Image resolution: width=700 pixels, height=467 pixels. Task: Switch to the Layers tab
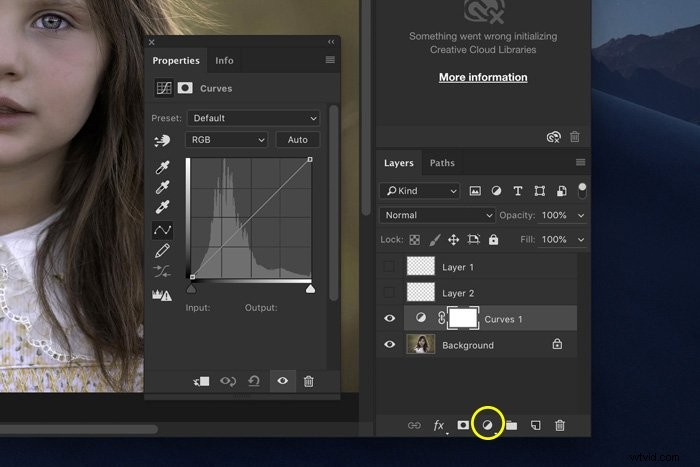click(399, 163)
